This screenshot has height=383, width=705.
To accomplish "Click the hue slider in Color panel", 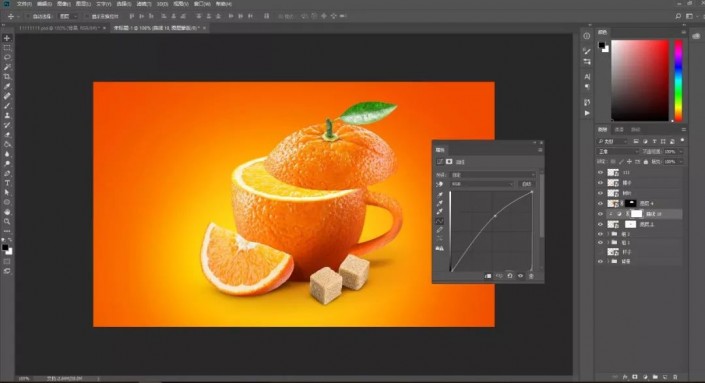I will [x=678, y=80].
